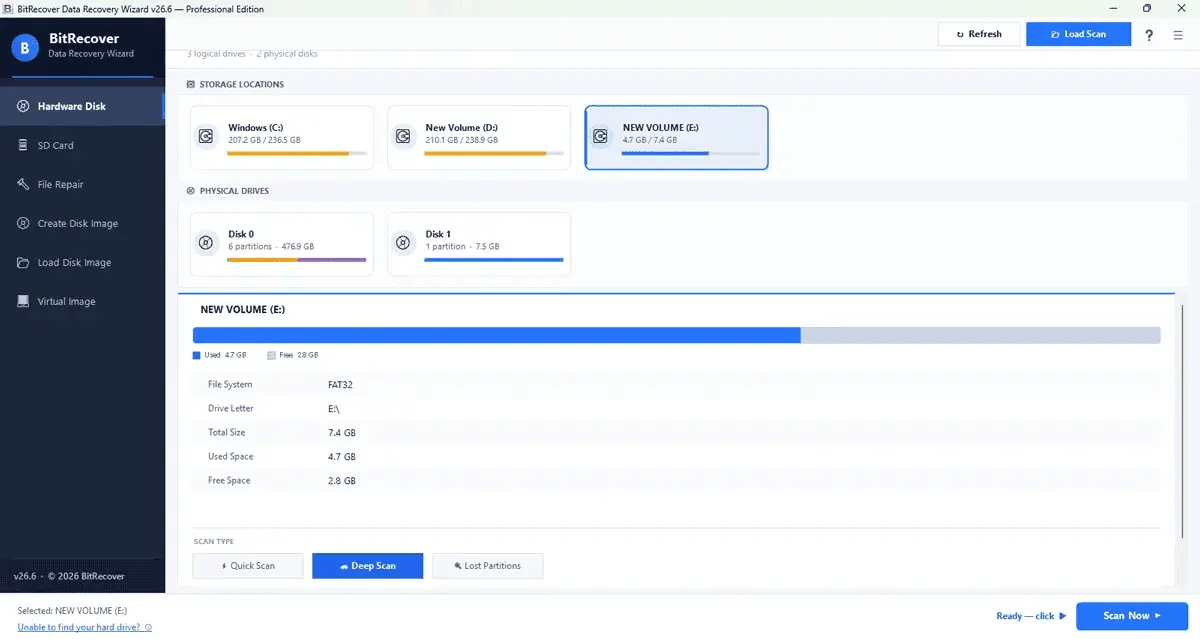Click the blue Used legend swatch

pyautogui.click(x=197, y=355)
